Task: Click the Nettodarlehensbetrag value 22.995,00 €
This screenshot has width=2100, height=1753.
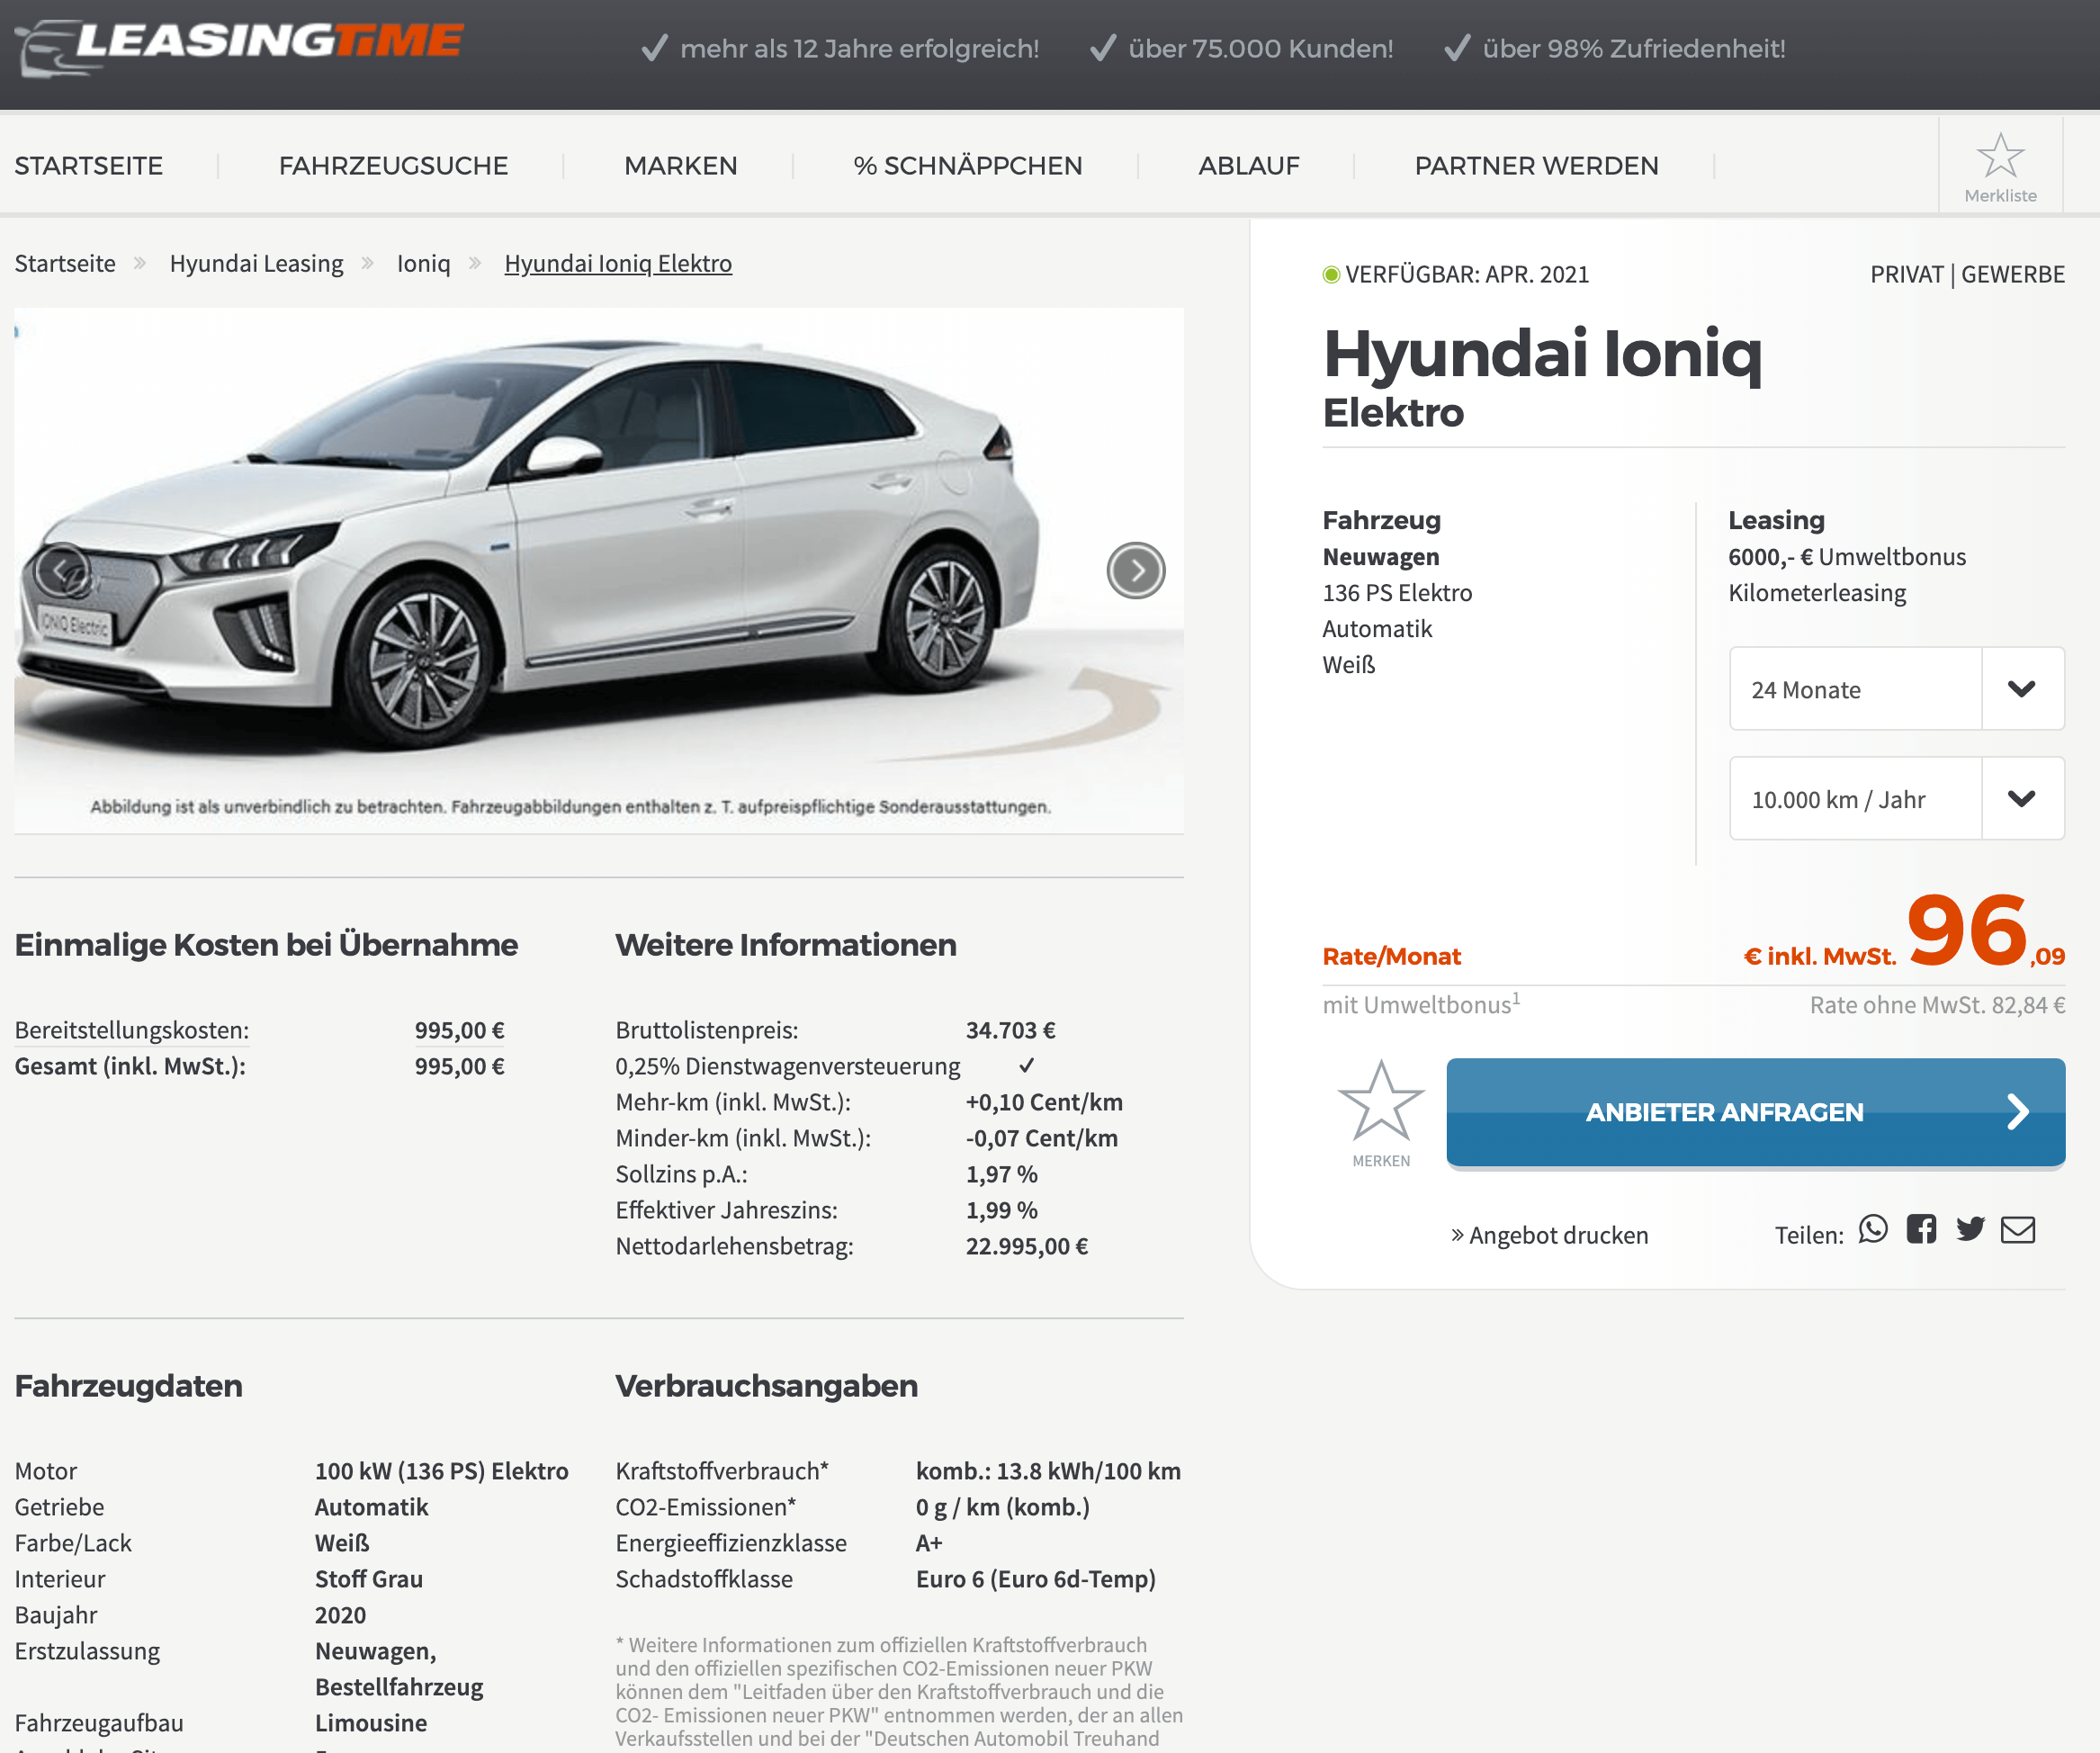Action: coord(1026,1246)
